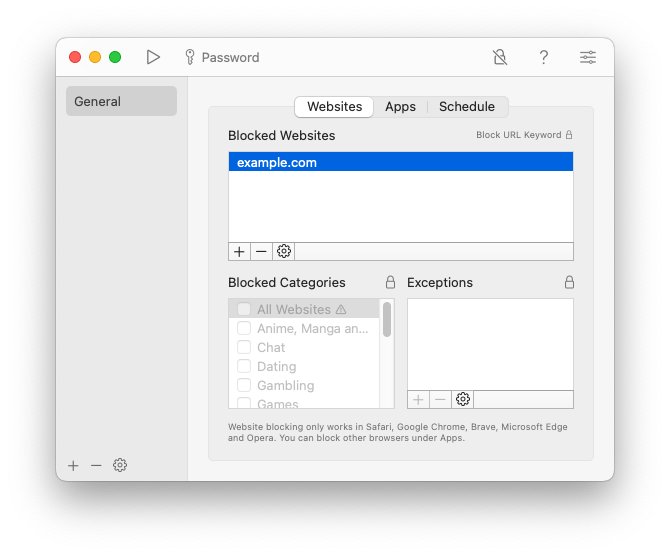Click the Start blocking play icon
Image resolution: width=670 pixels, height=555 pixels.
[153, 57]
